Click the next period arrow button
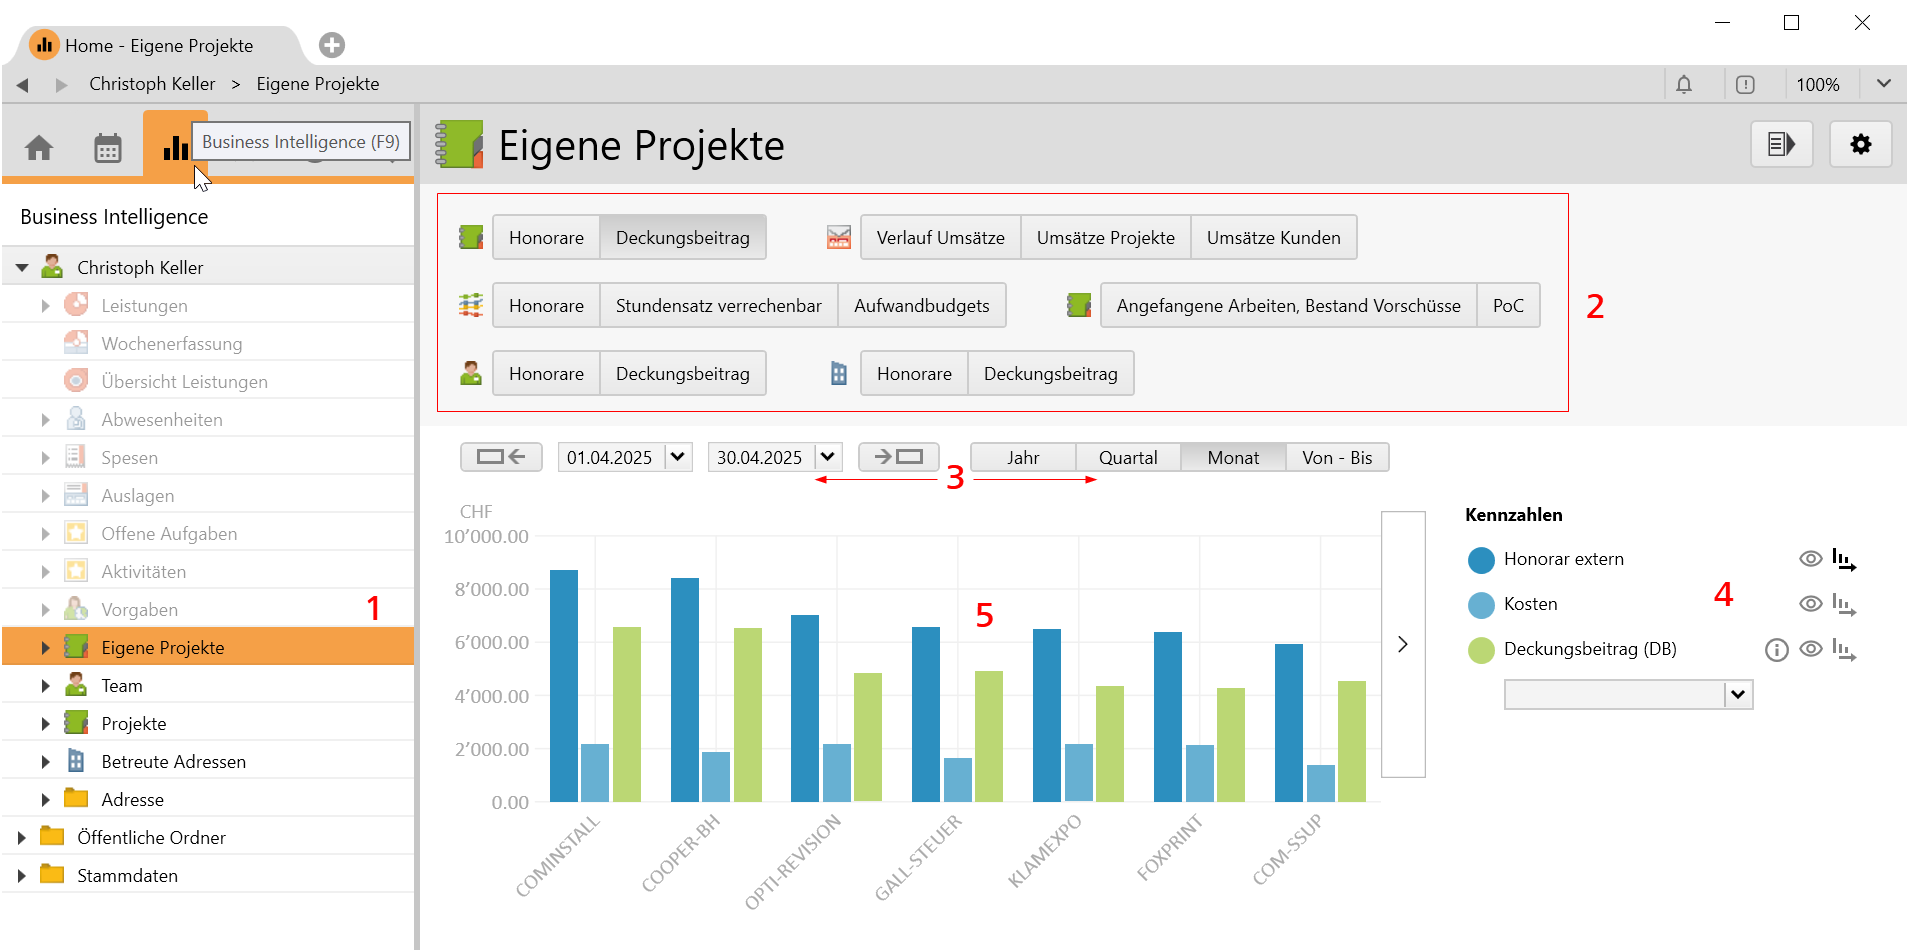The height and width of the screenshot is (952, 1908). pos(898,457)
